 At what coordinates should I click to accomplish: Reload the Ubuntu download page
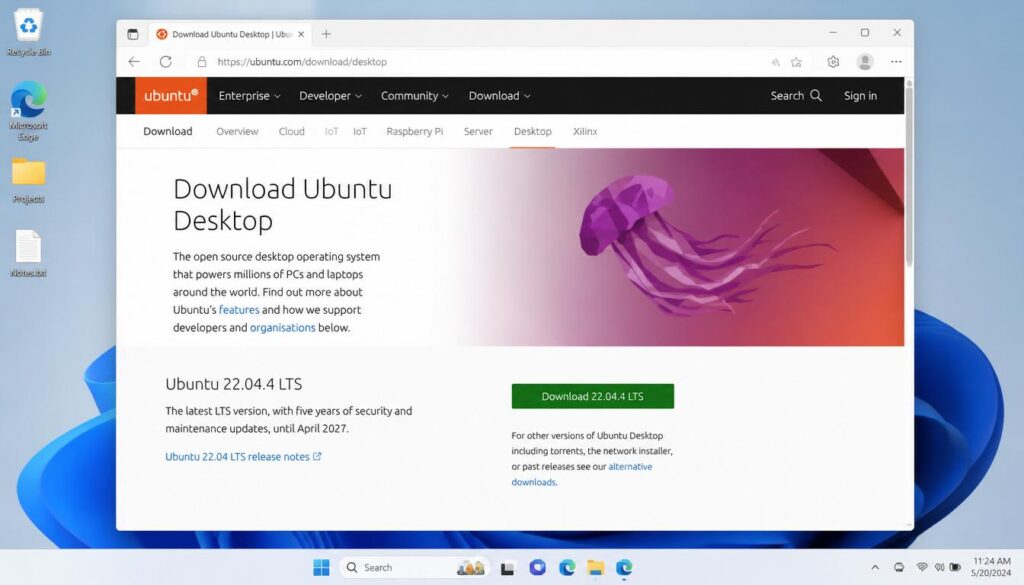[166, 61]
